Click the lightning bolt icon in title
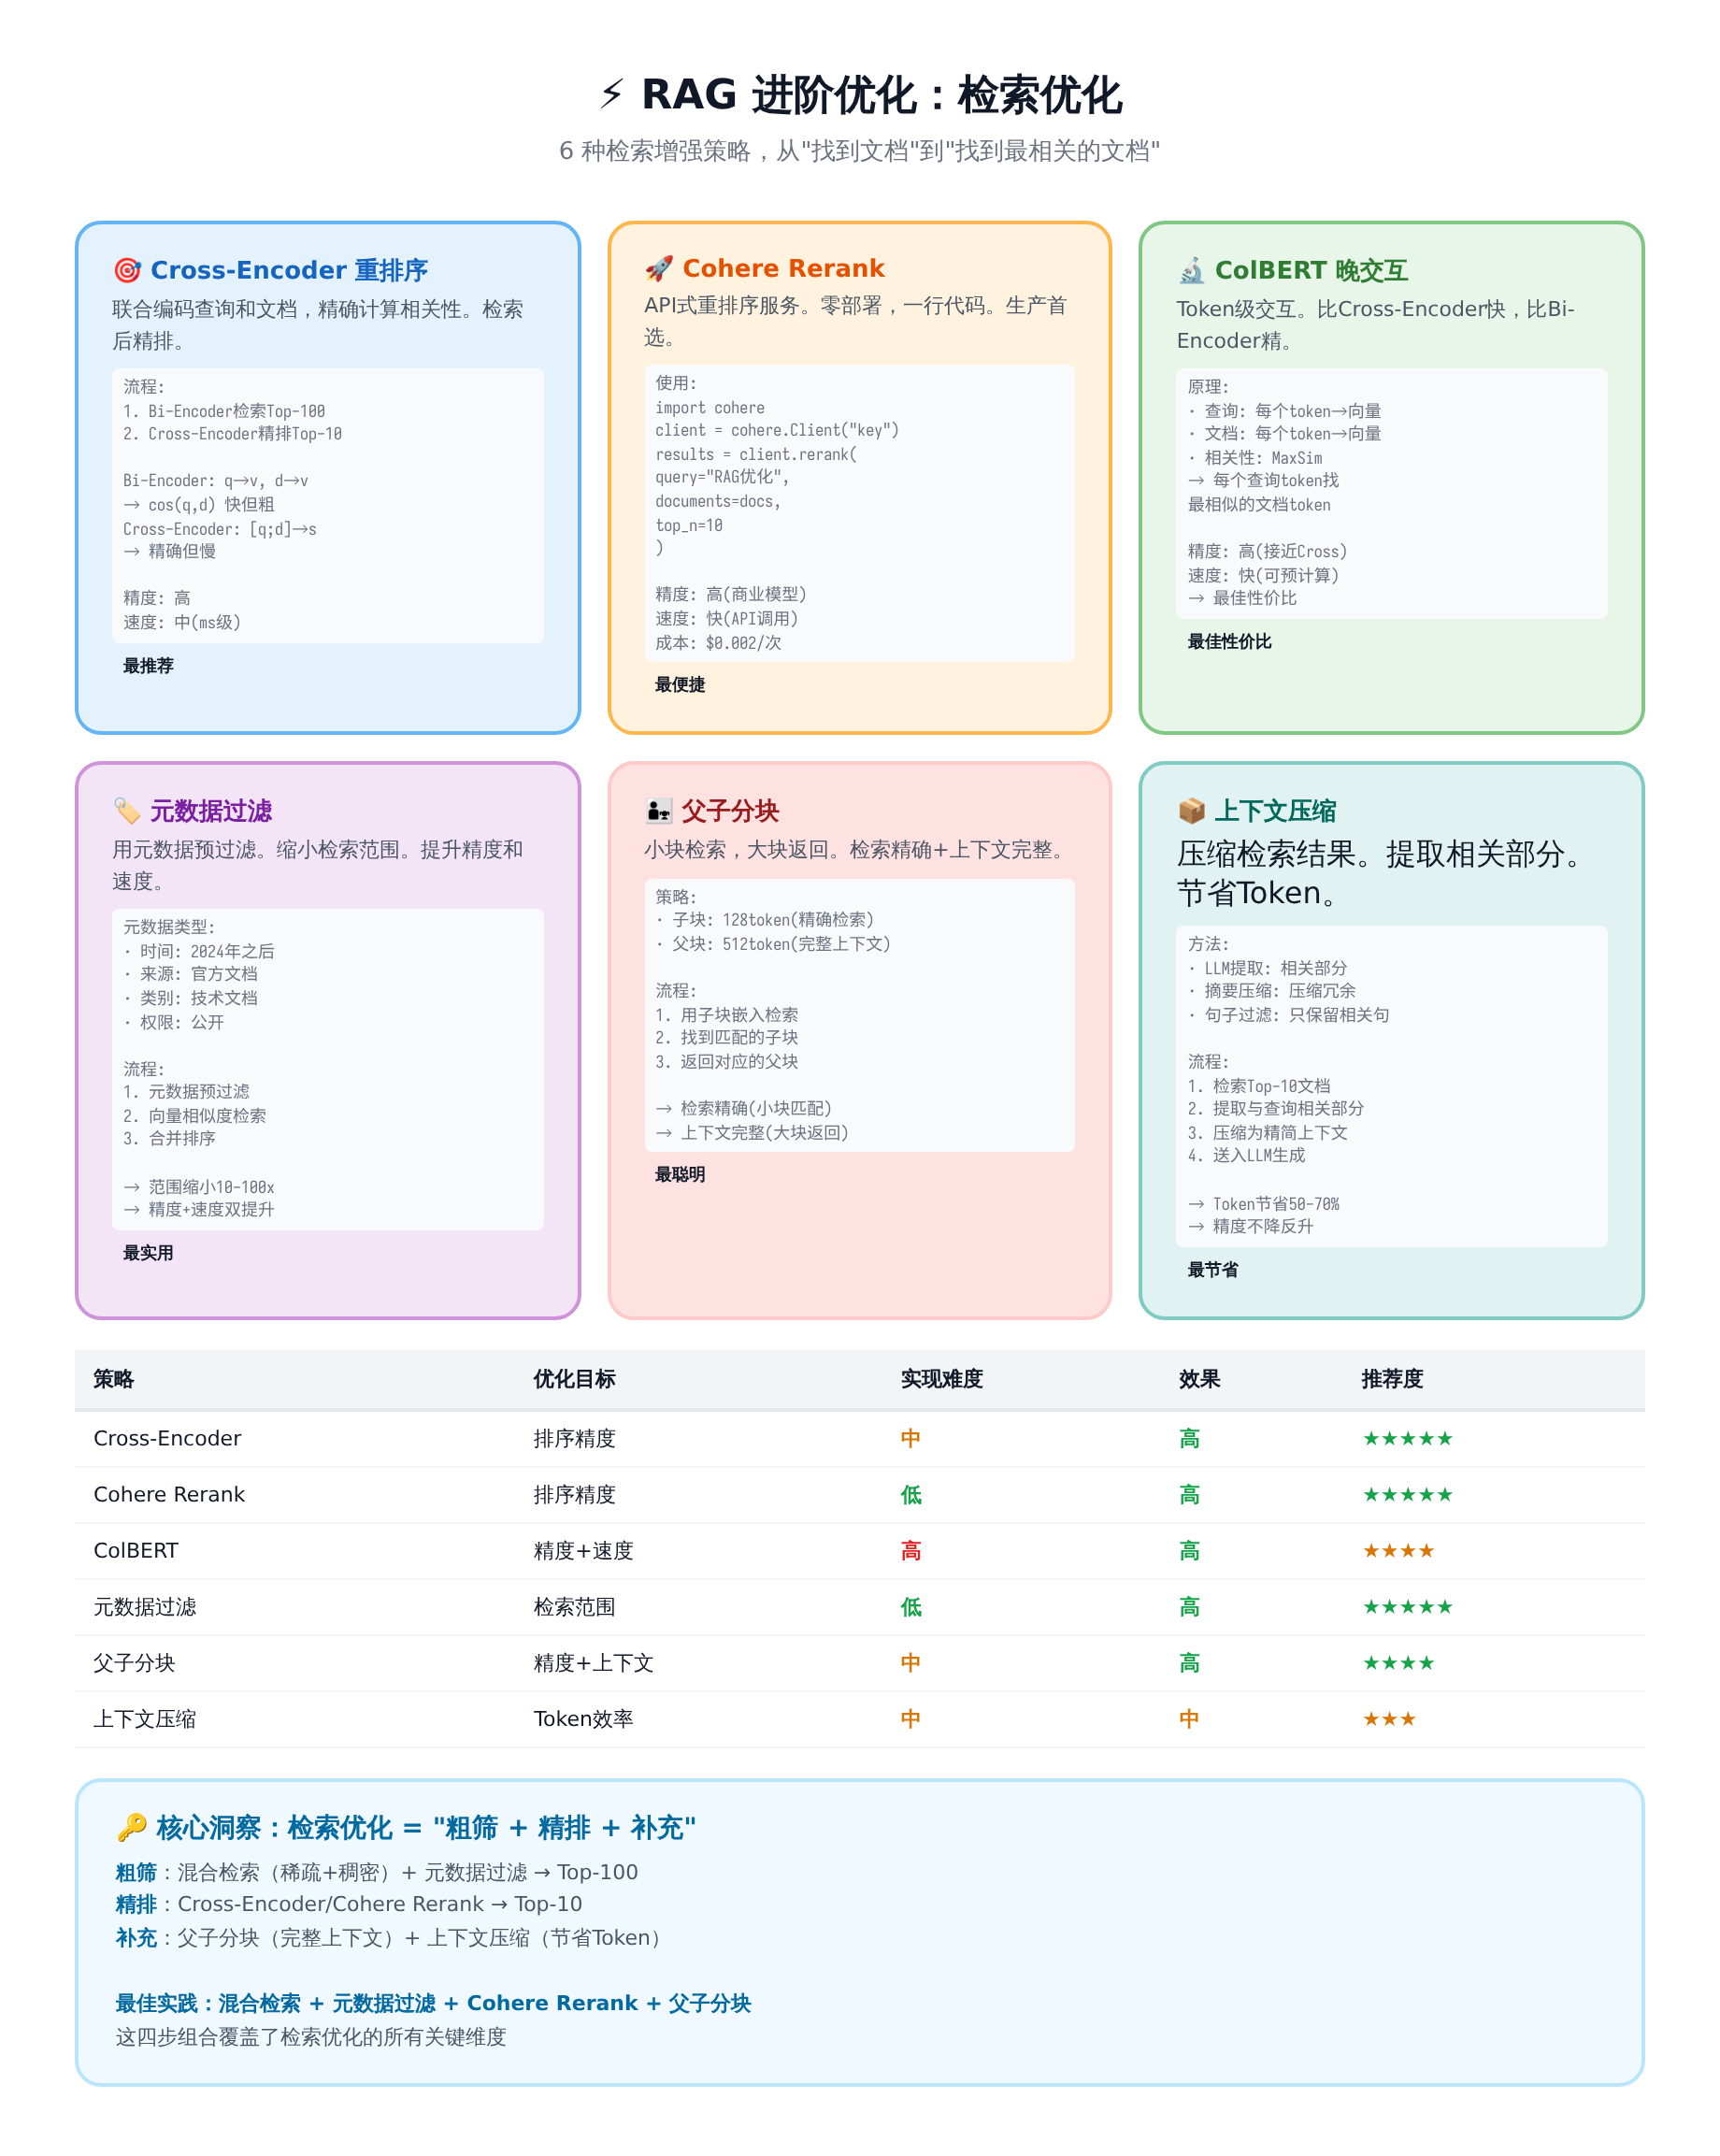This screenshot has width=1720, height=2156. 611,95
